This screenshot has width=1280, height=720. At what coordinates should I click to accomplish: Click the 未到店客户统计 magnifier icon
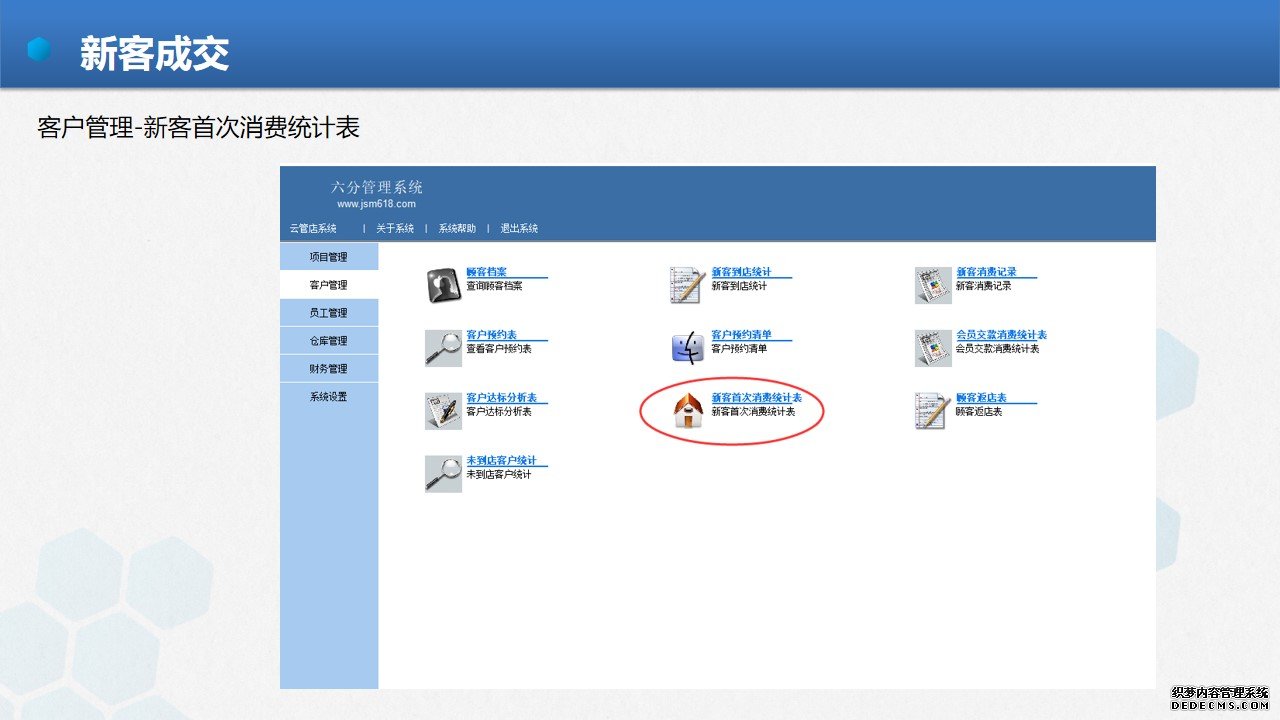(x=443, y=474)
